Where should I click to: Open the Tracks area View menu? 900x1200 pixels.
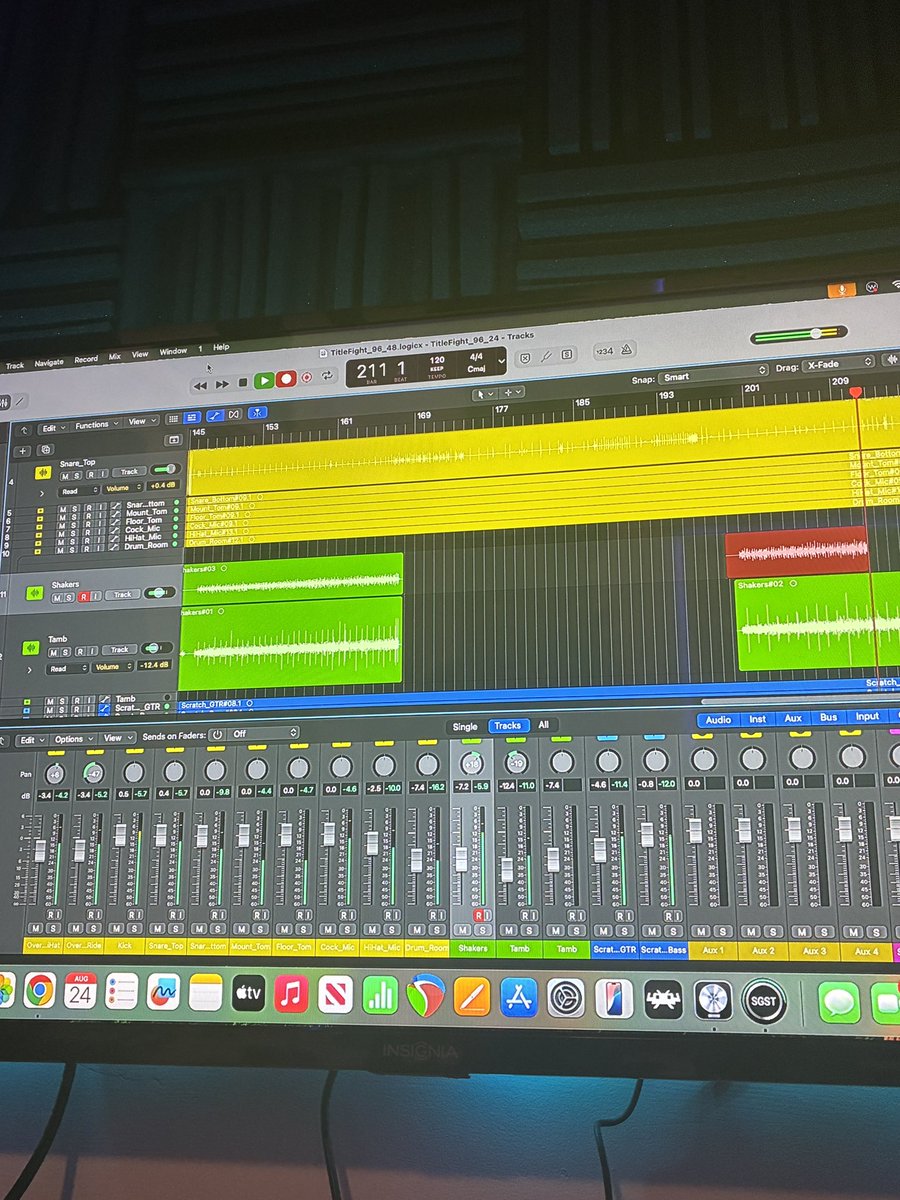(141, 421)
